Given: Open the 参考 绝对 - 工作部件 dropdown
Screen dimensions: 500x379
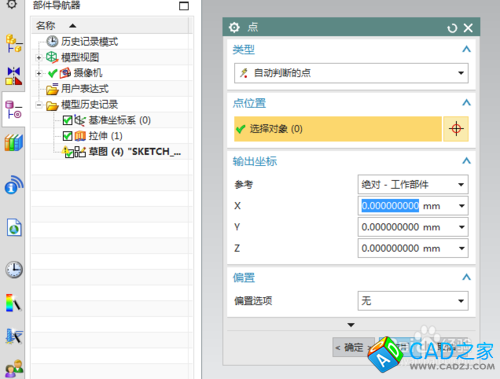Looking at the screenshot, I should [x=413, y=184].
